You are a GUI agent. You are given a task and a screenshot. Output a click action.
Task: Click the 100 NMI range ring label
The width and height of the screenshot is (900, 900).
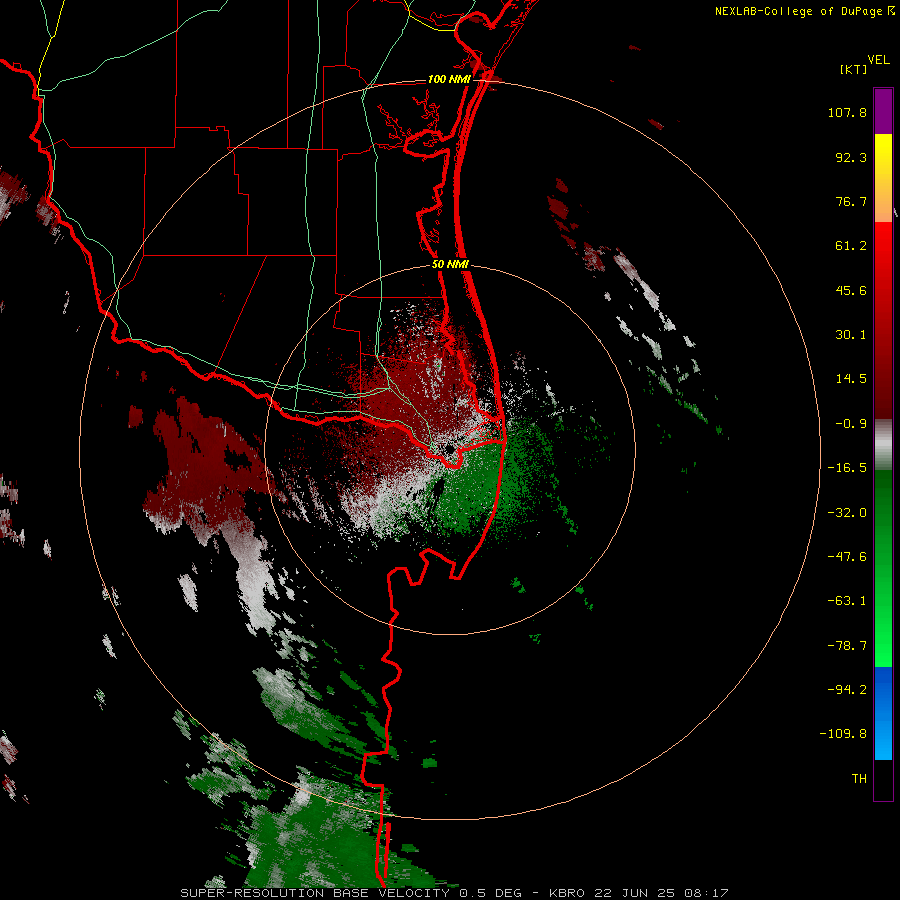pos(449,79)
